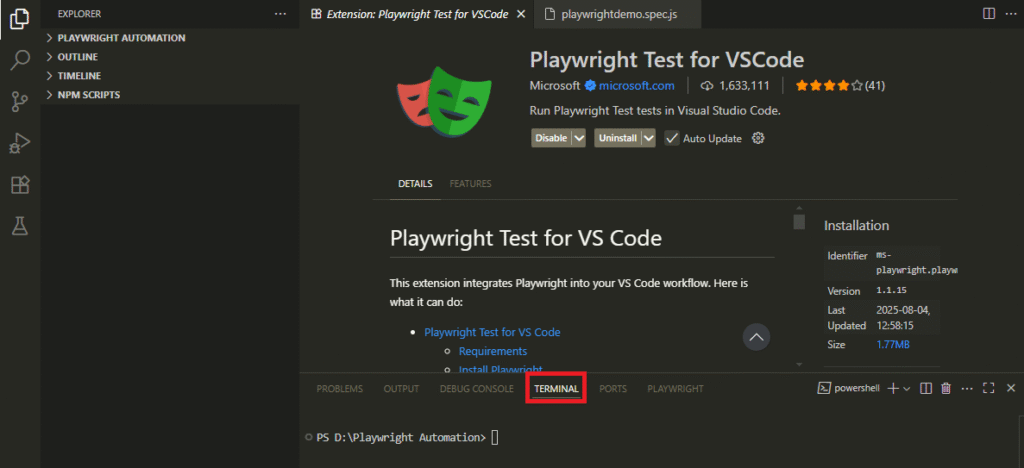Open the Uninstall button dropdown arrow
The height and width of the screenshot is (468, 1024).
pos(648,138)
